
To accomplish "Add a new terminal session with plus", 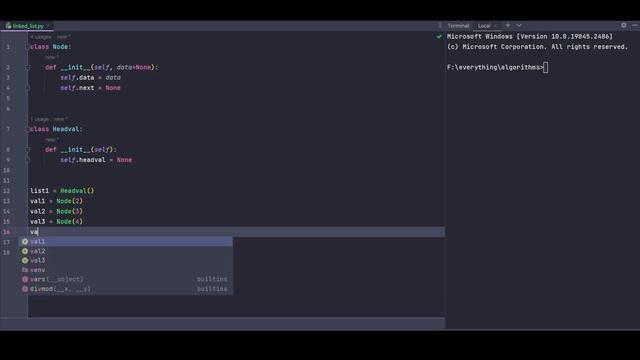I will 508,25.
